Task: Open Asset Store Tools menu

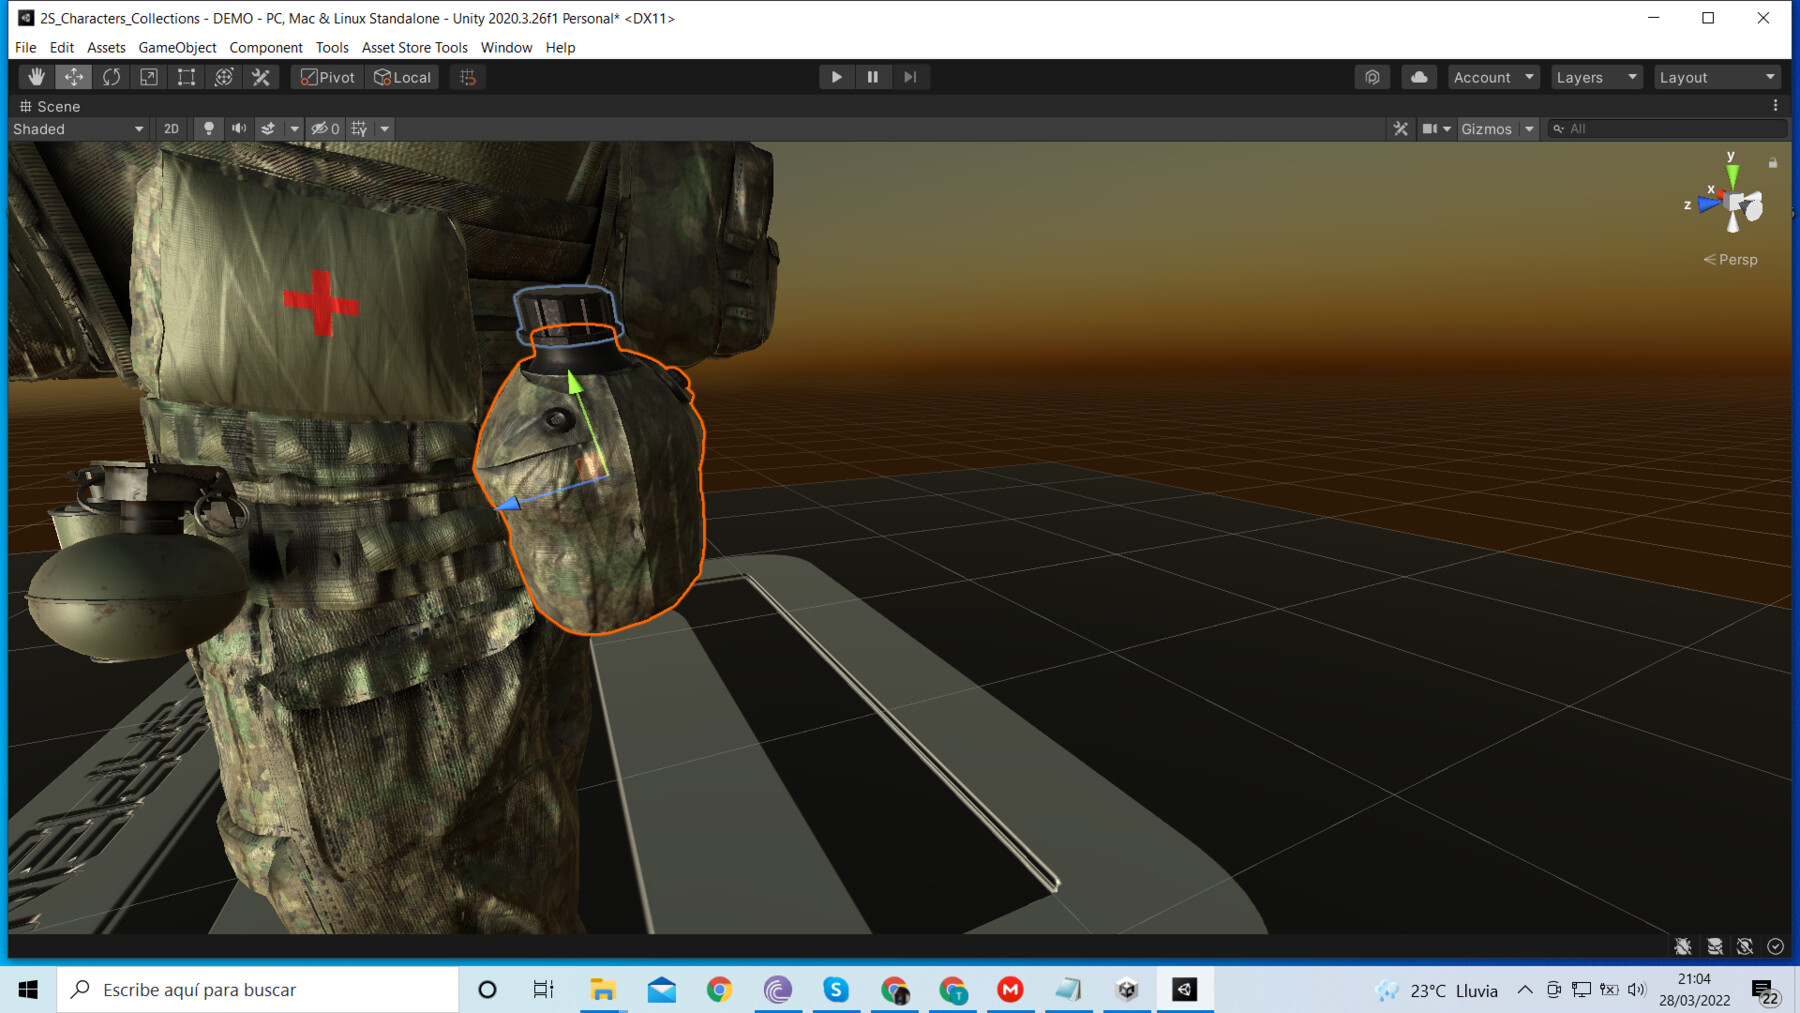Action: coord(414,47)
